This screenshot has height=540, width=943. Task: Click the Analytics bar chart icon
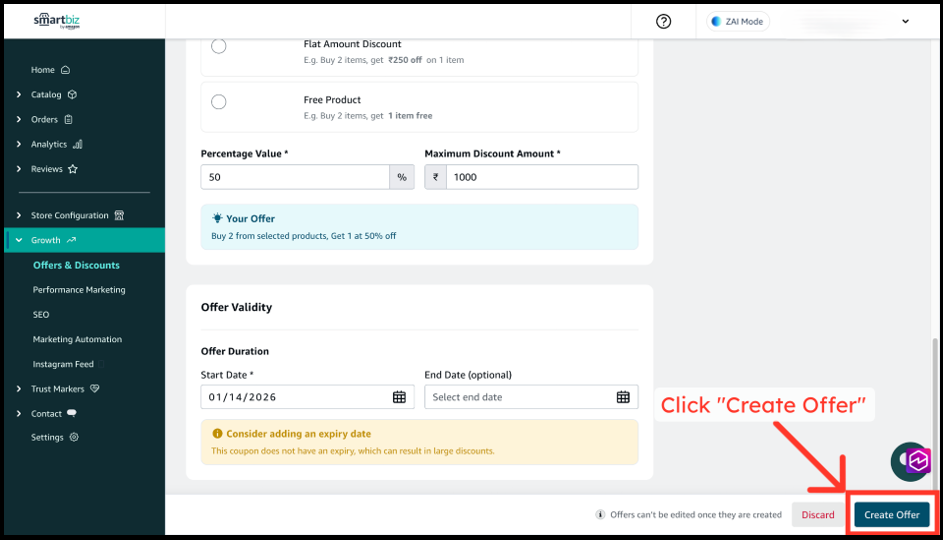tap(78, 144)
